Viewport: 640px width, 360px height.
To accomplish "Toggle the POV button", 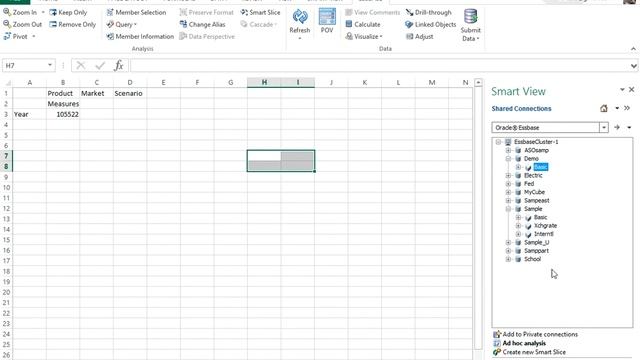I will point(327,22).
